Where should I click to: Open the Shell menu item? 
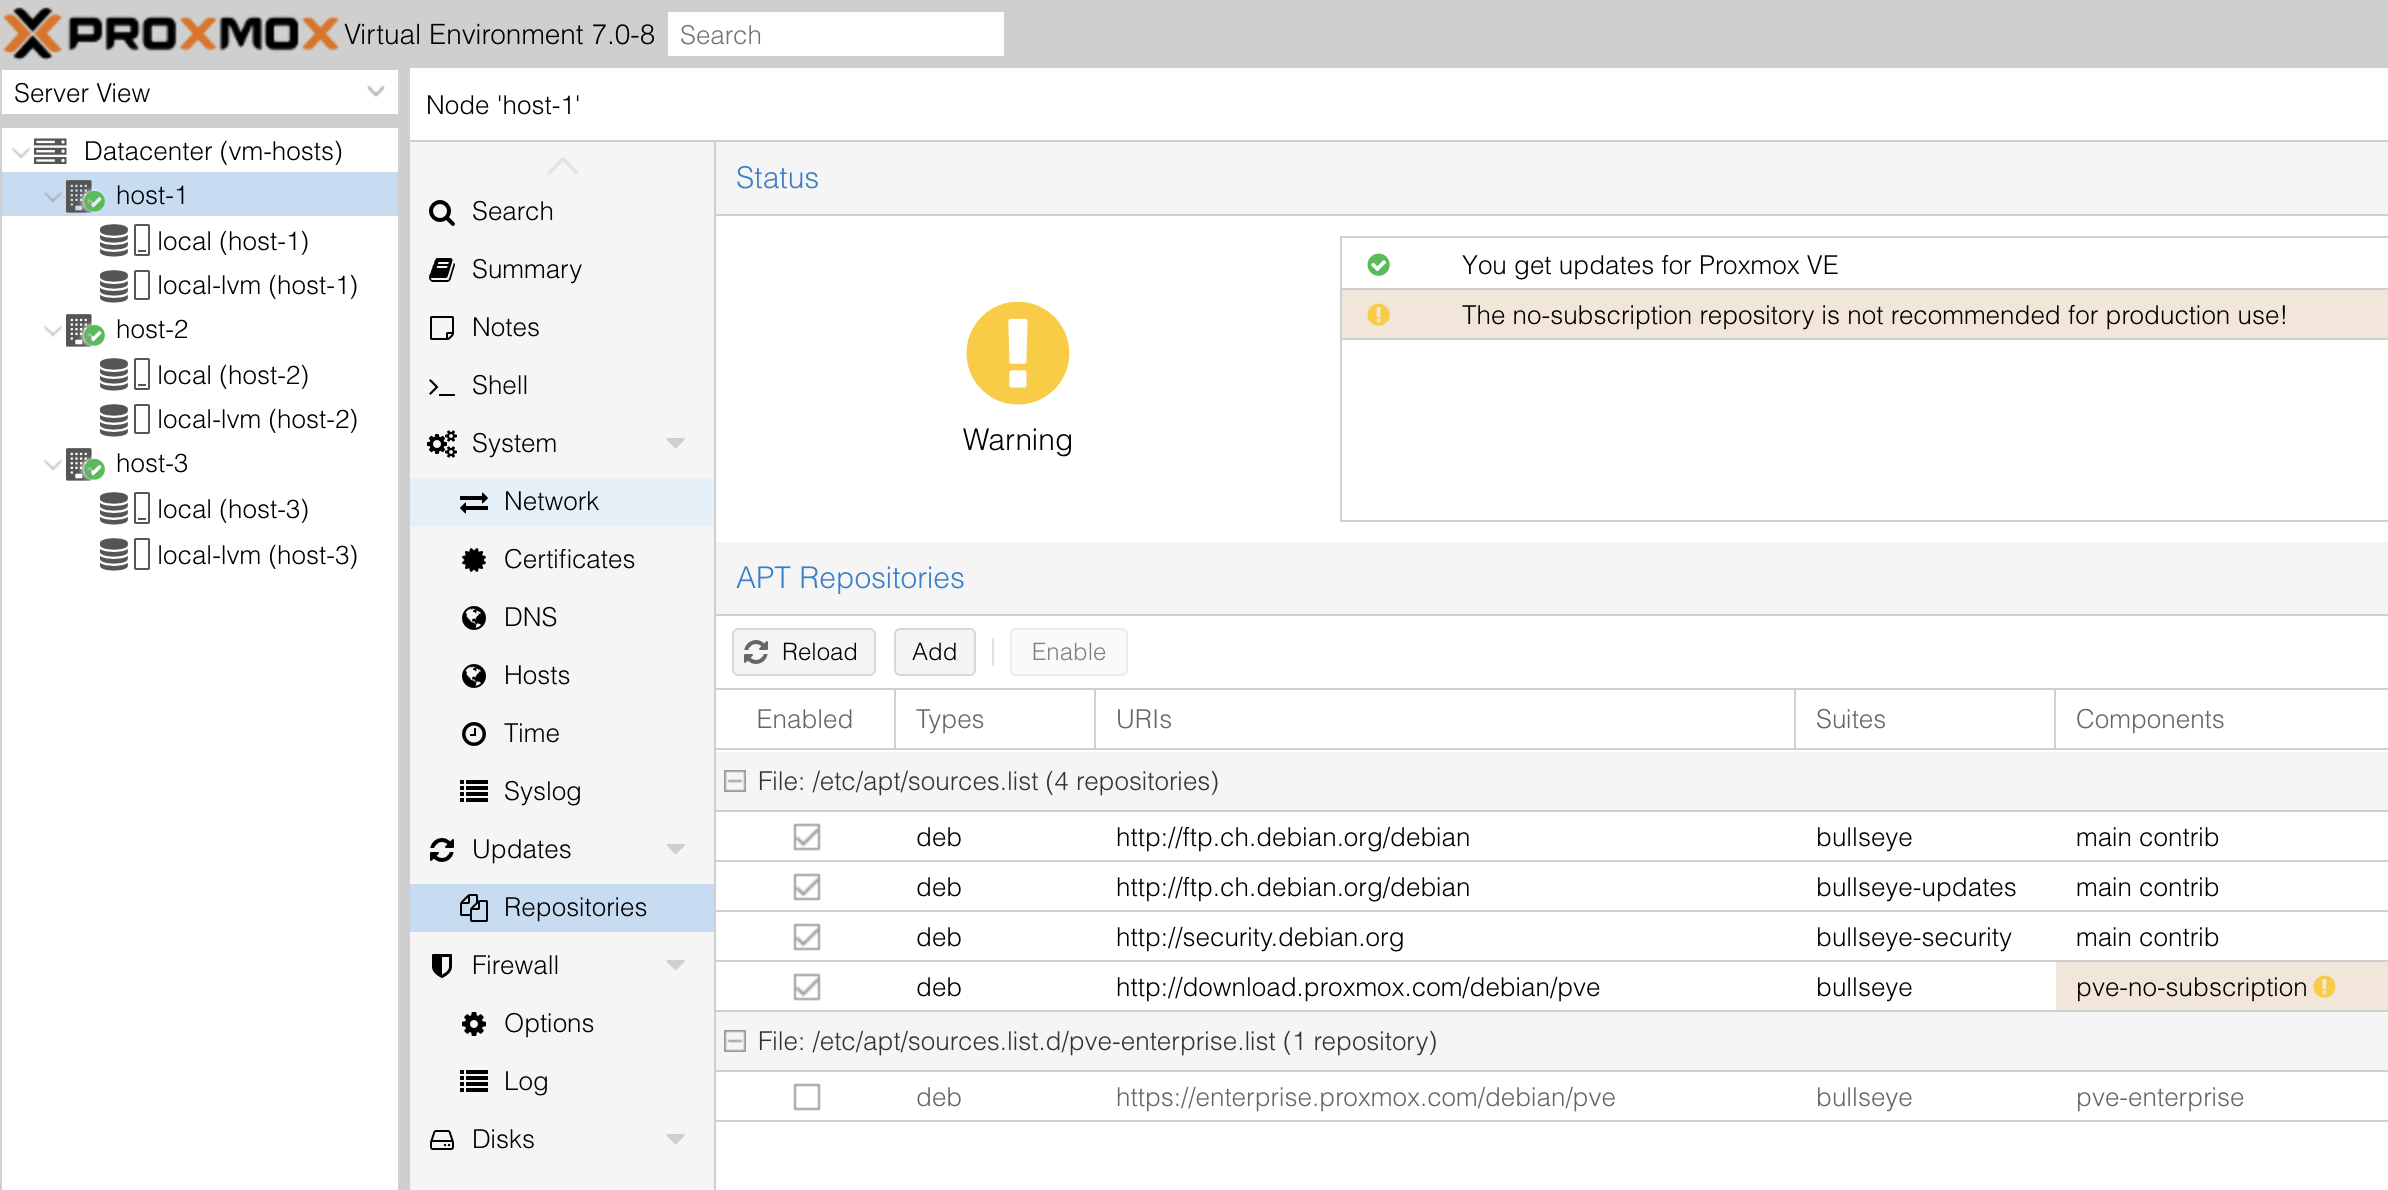click(562, 386)
